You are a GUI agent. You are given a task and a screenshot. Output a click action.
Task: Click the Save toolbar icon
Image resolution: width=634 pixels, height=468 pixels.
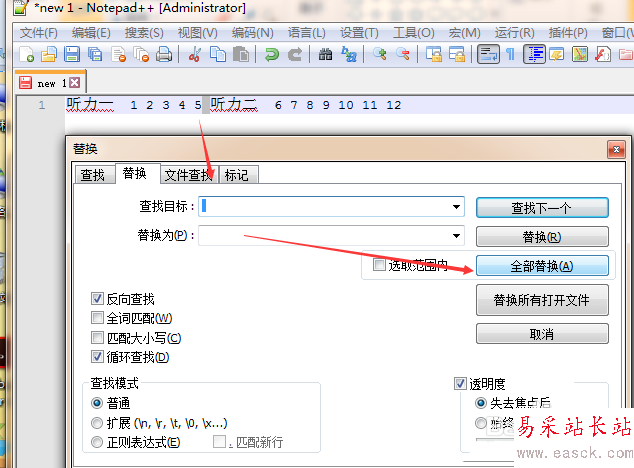click(x=72, y=54)
